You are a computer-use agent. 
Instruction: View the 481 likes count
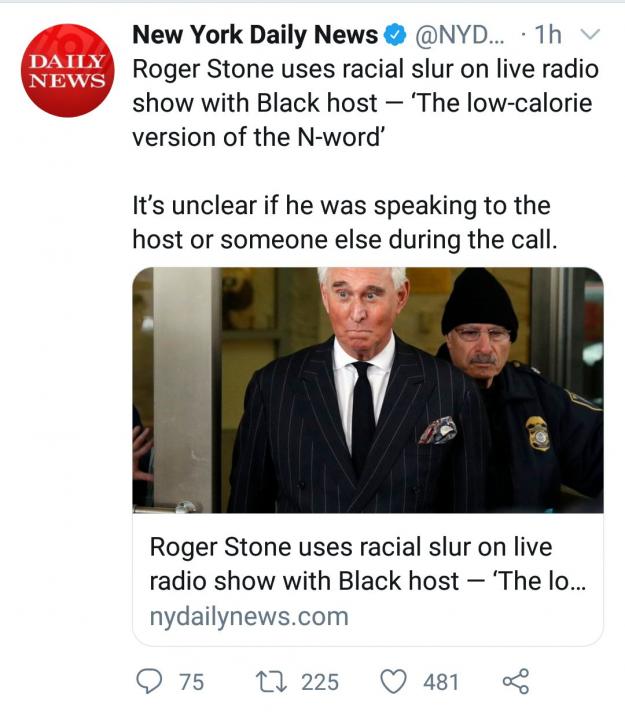441,682
